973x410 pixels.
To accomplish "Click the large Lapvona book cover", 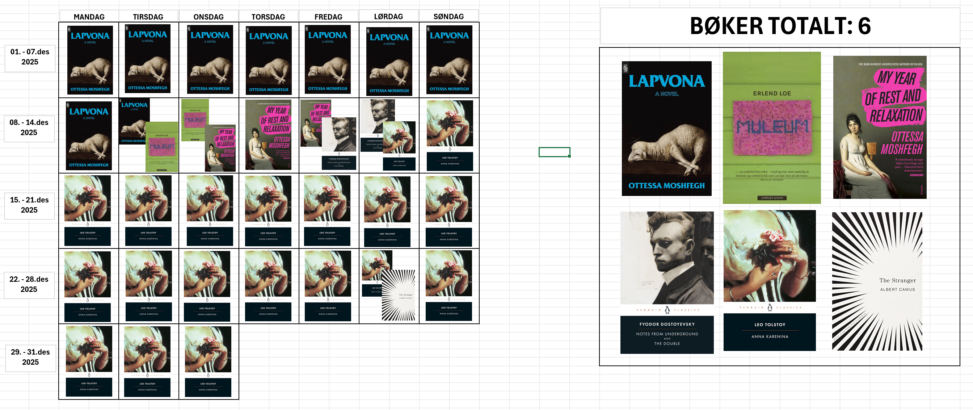I will coord(666,128).
